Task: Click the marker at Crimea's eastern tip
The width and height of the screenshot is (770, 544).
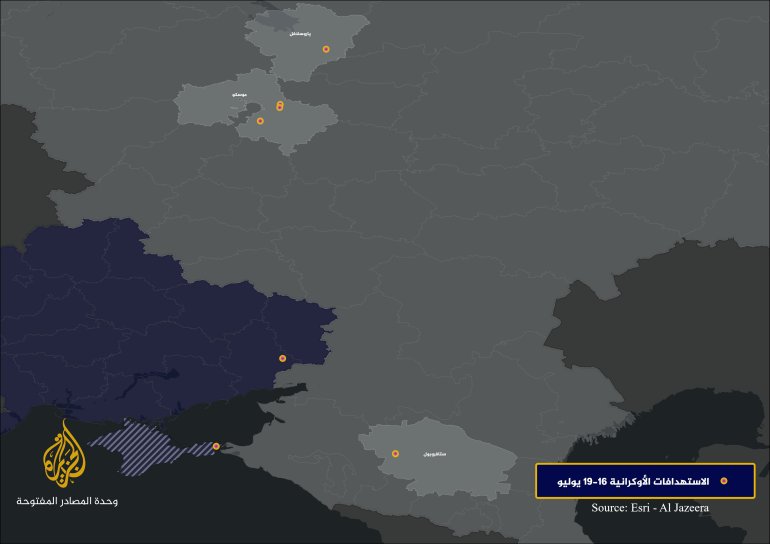Action: [x=216, y=446]
